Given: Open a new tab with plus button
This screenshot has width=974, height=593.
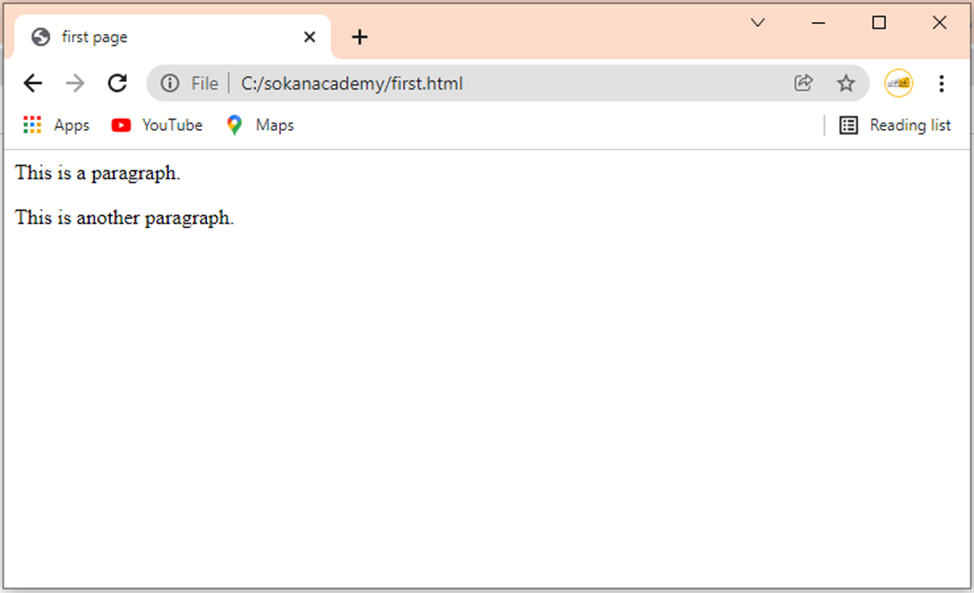Looking at the screenshot, I should (x=360, y=37).
